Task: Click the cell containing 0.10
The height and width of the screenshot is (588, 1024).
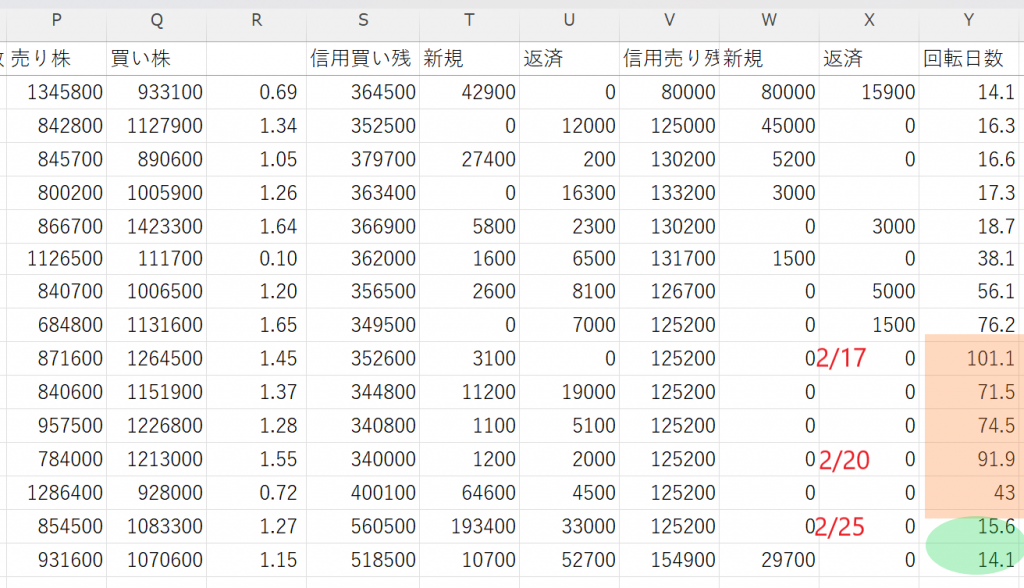Action: click(256, 259)
